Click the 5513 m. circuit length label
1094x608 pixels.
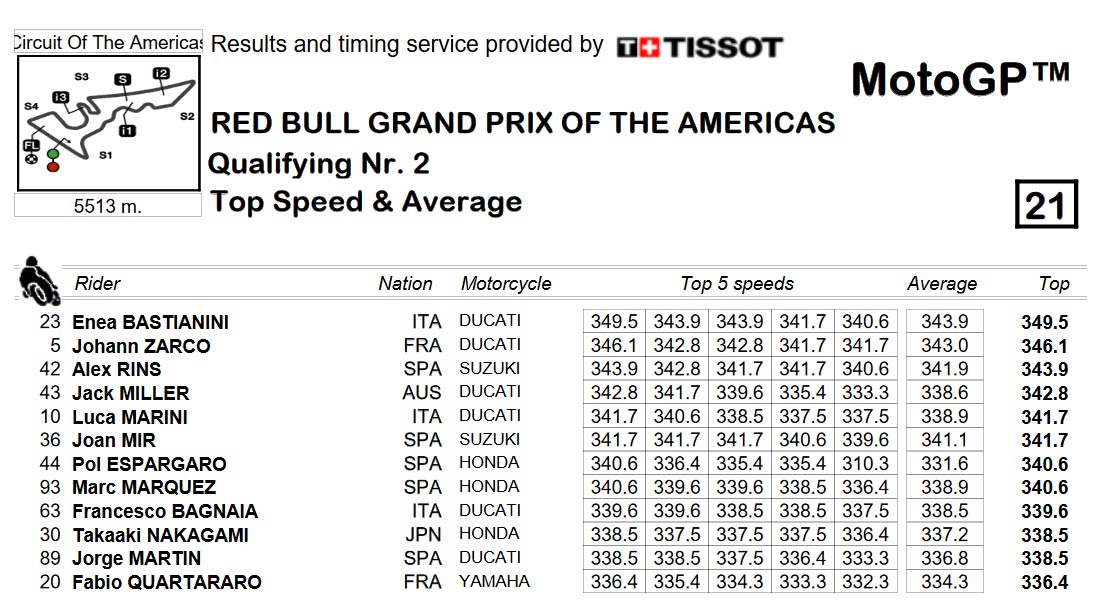tap(108, 207)
